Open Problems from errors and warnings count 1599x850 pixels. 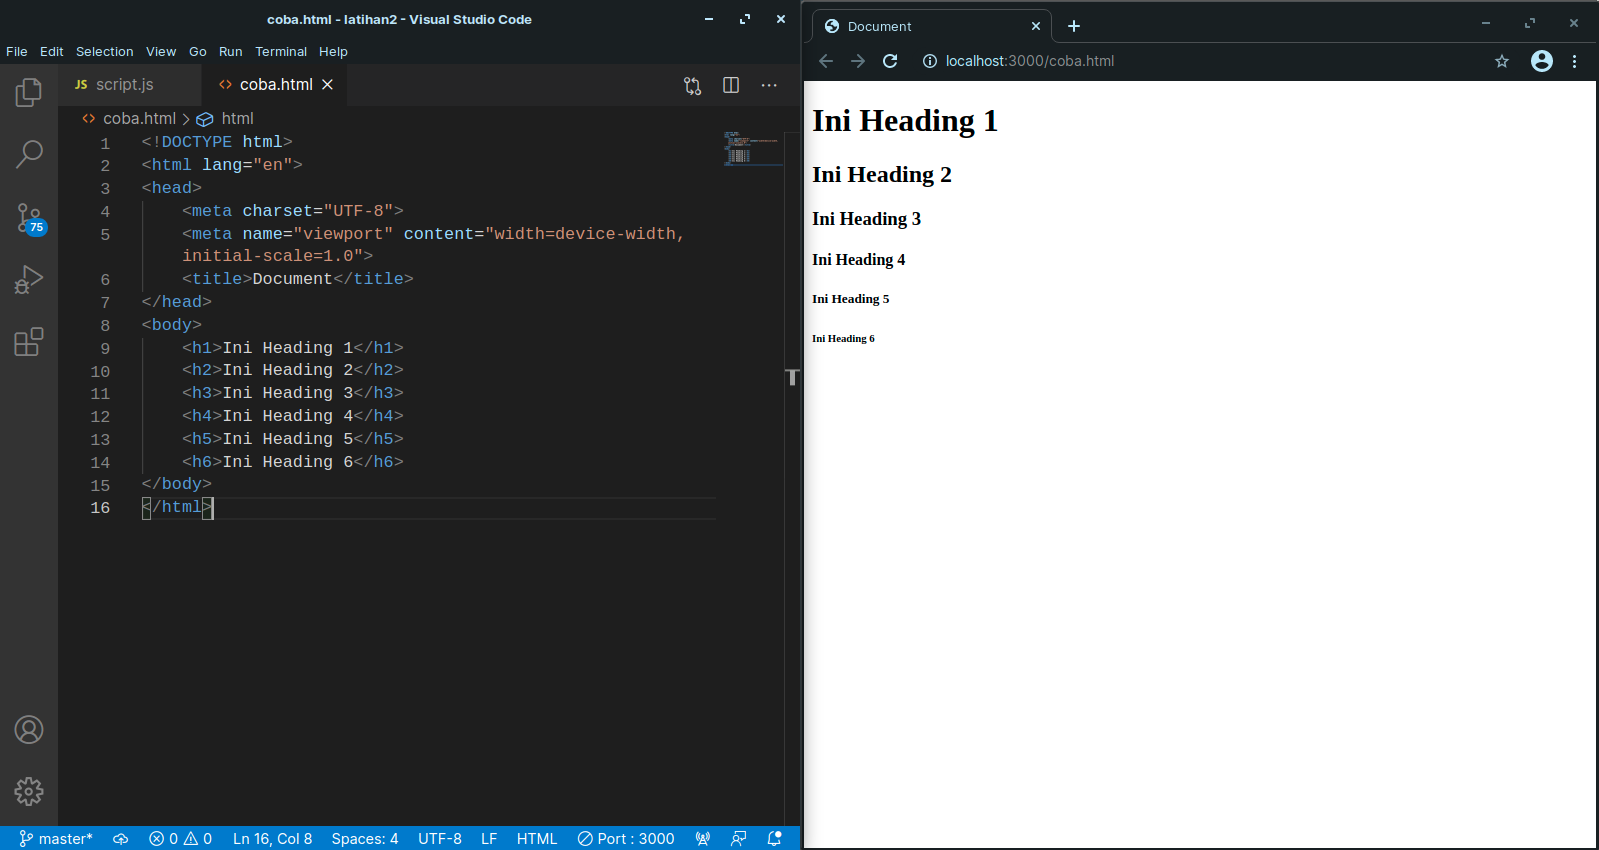point(180,839)
